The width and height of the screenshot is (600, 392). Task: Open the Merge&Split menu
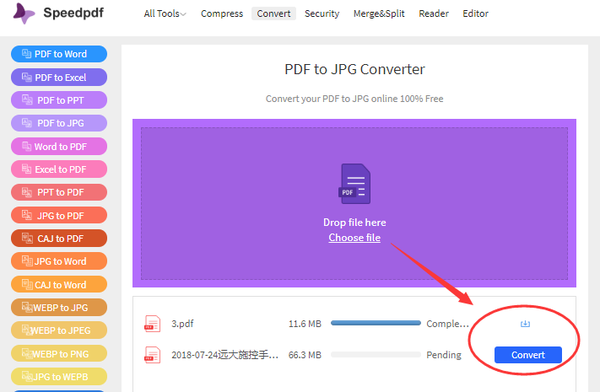point(379,14)
